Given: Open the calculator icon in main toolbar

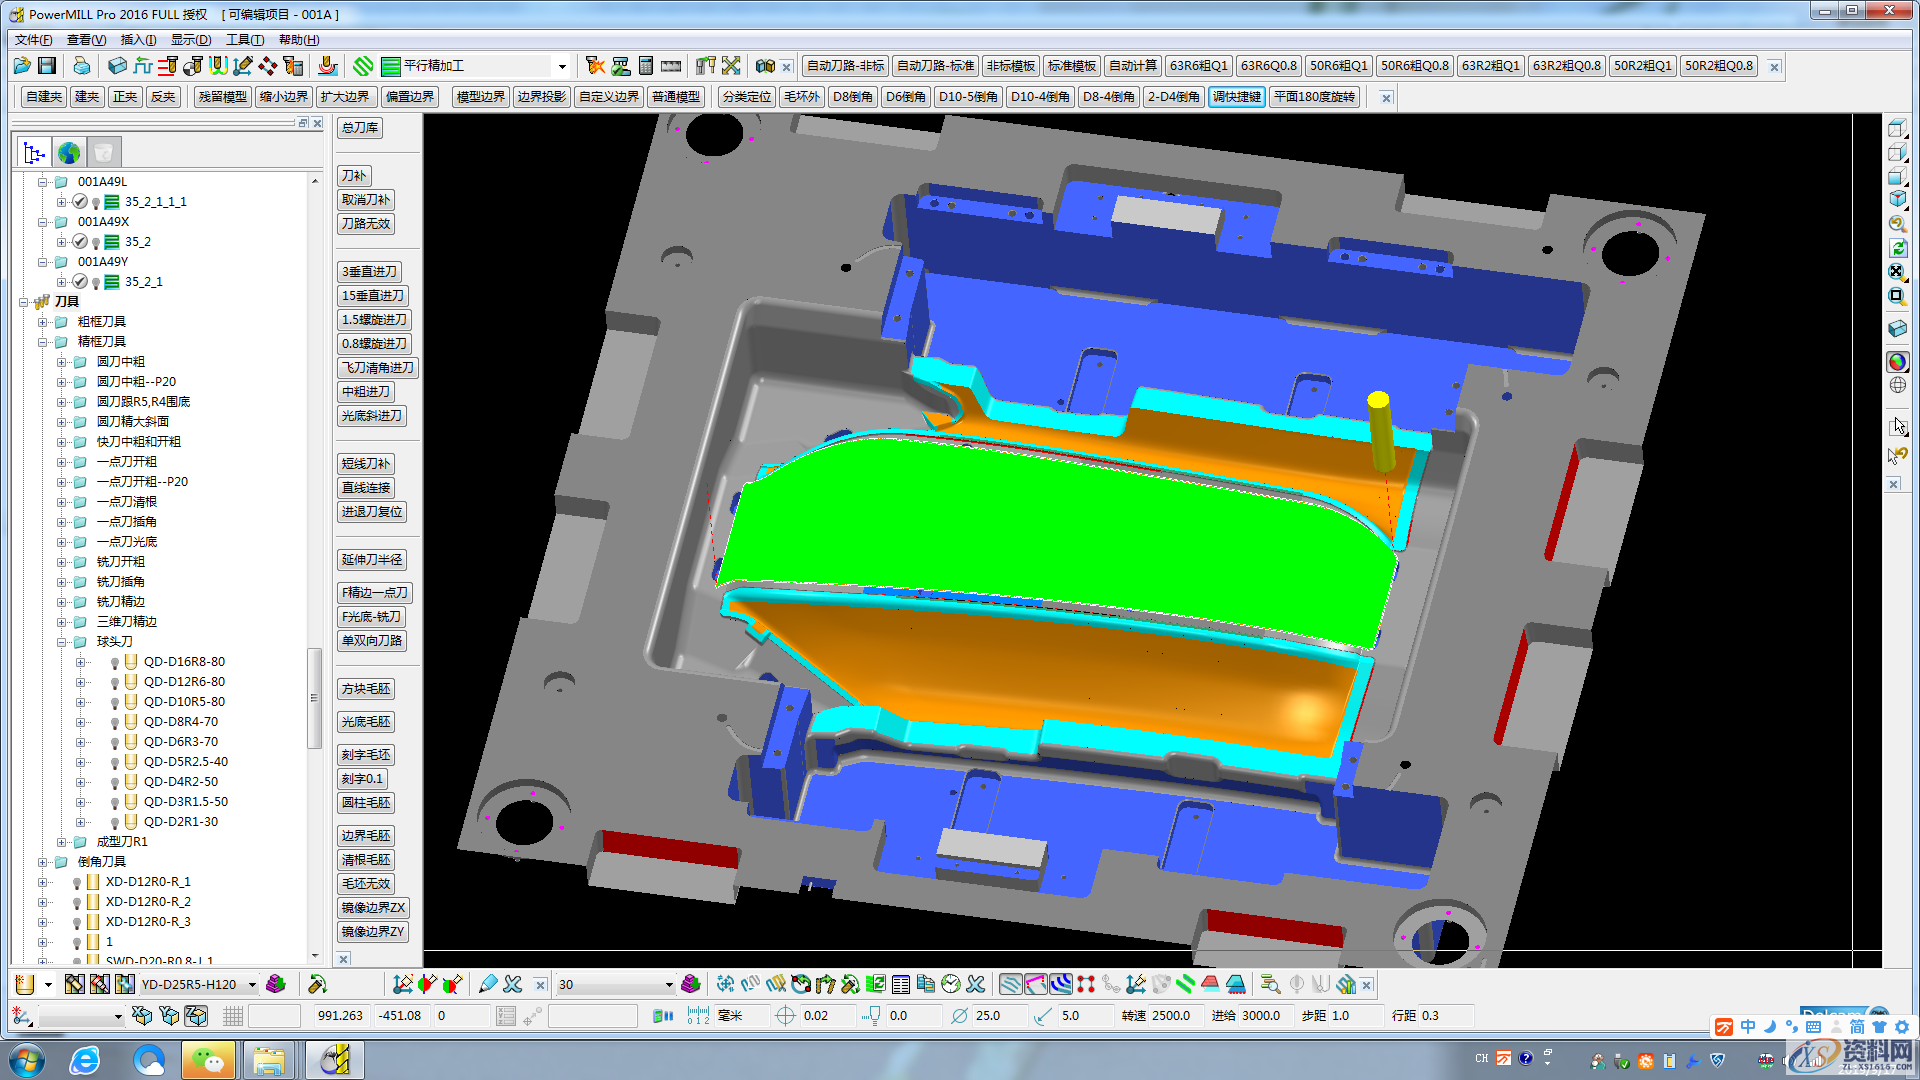Looking at the screenshot, I should point(646,66).
